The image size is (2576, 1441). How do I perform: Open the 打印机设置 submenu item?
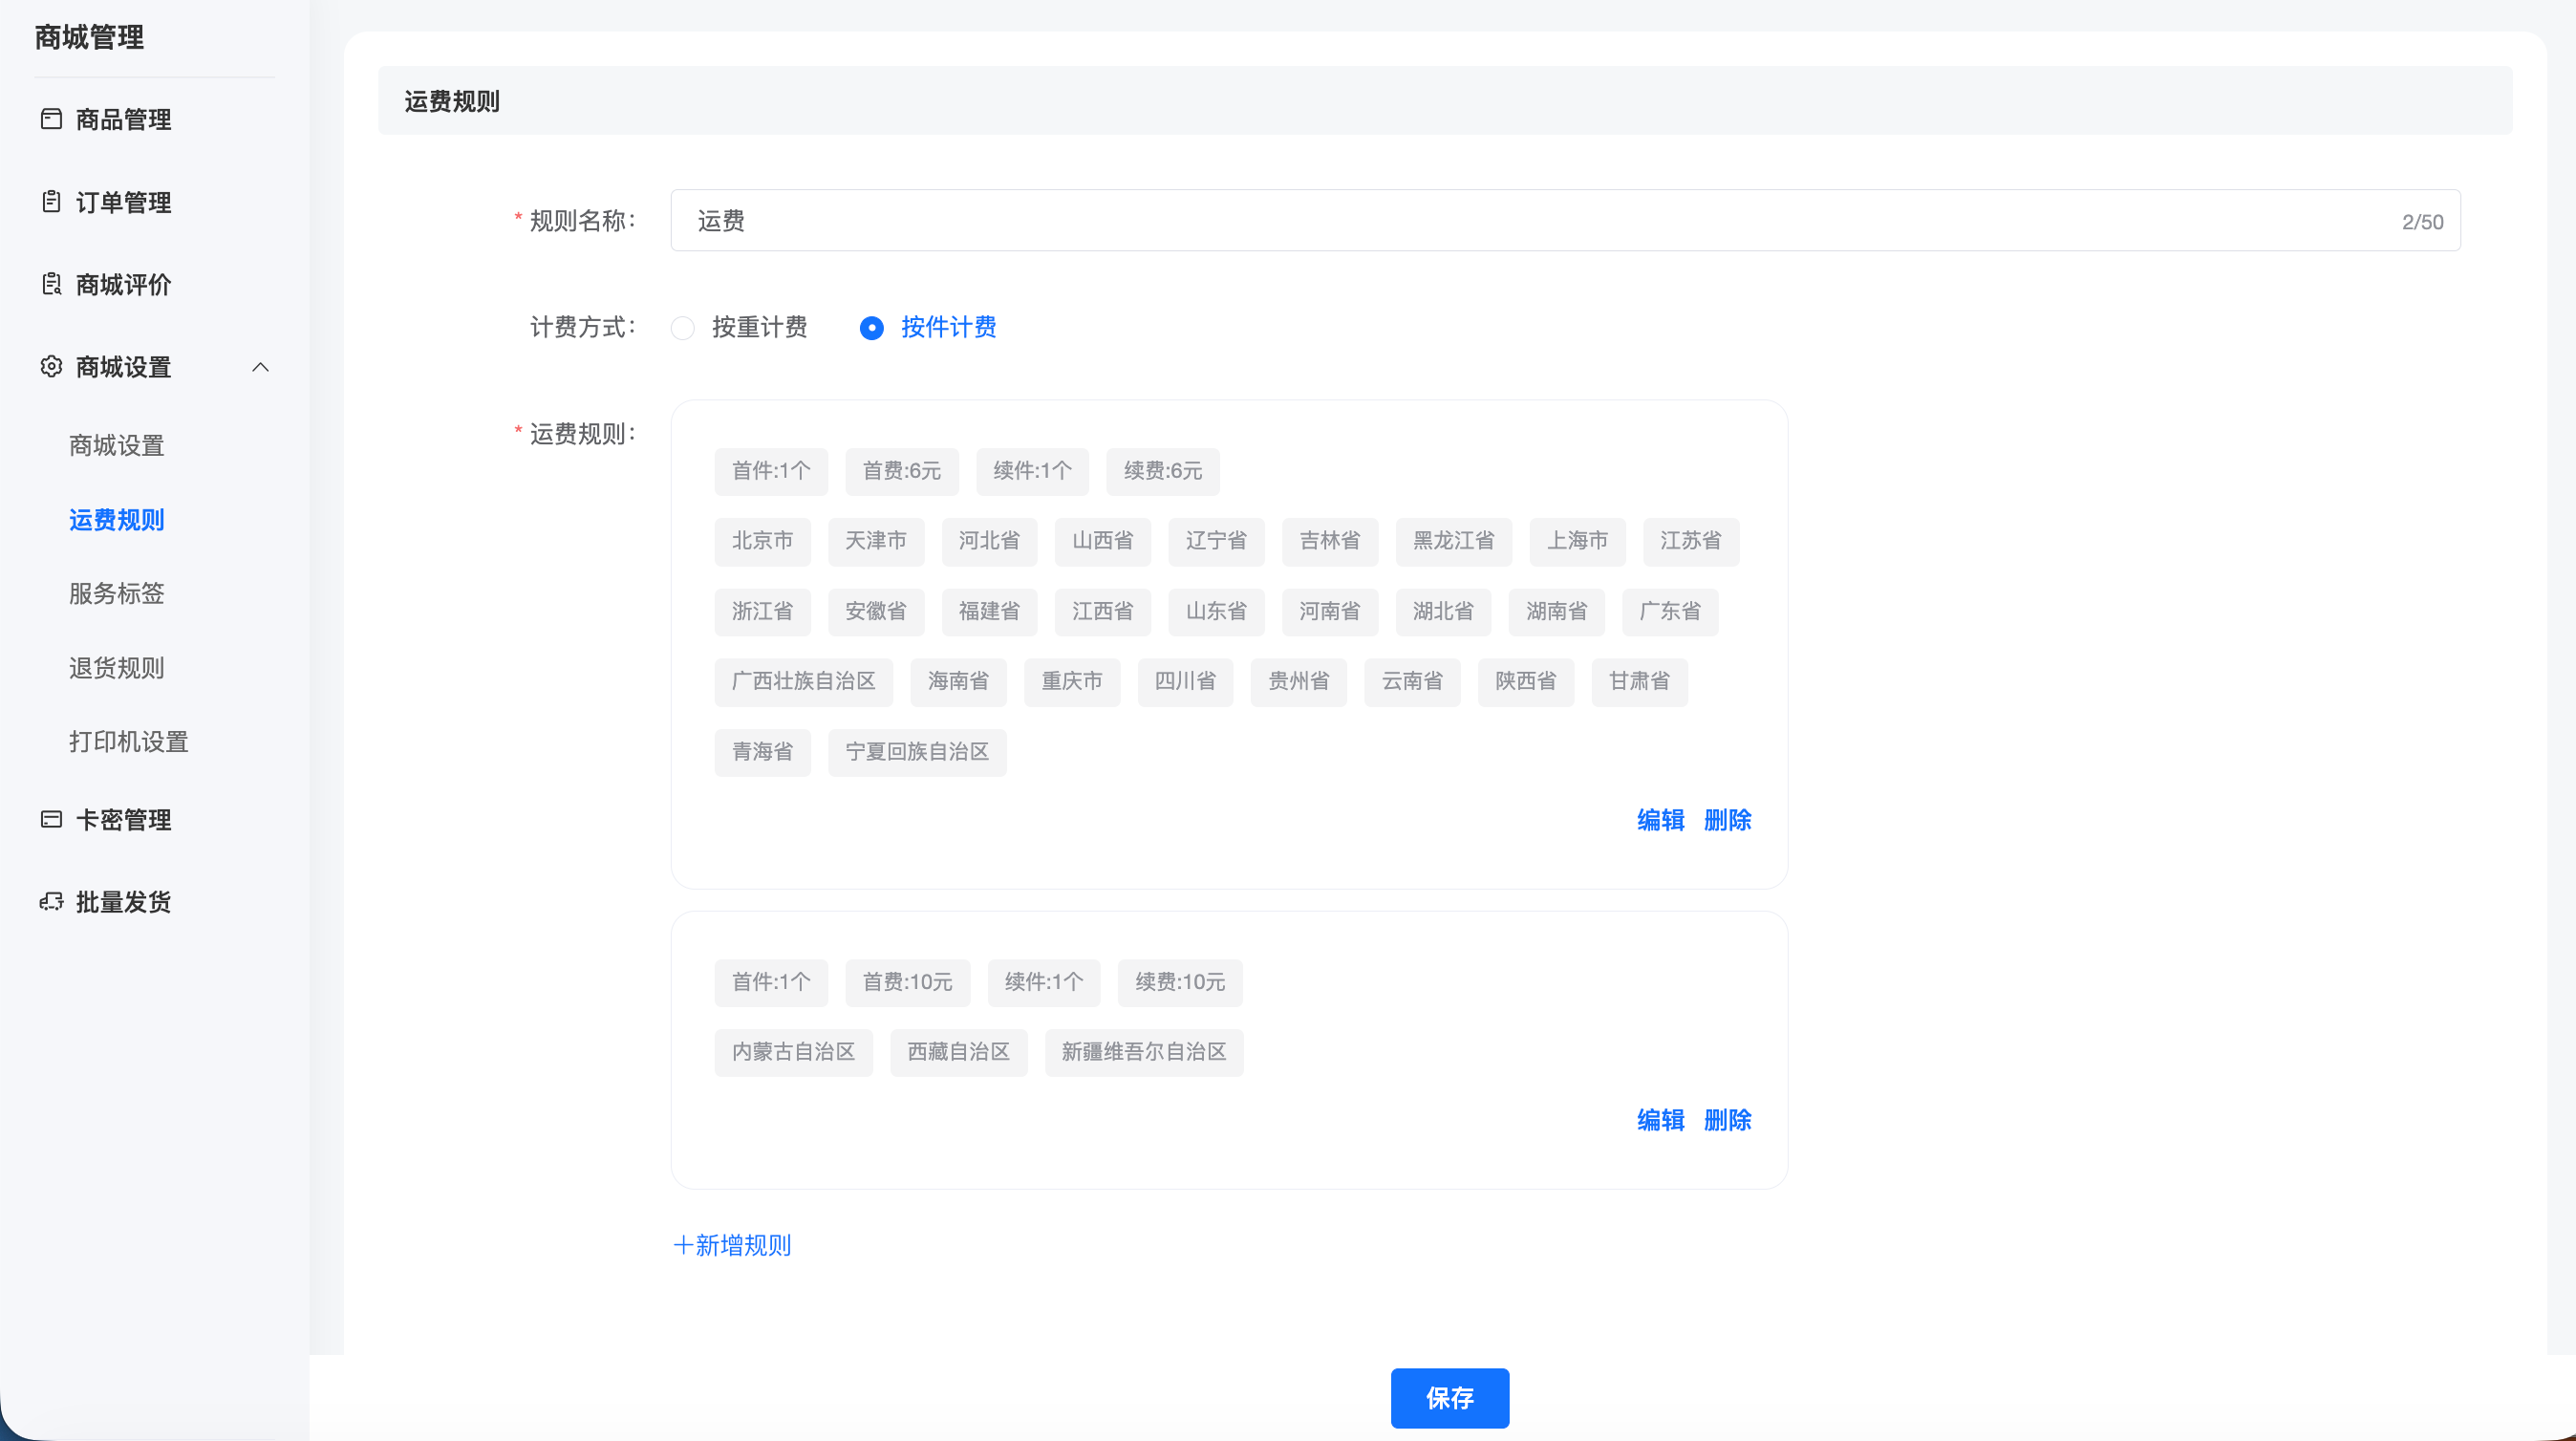point(129,742)
